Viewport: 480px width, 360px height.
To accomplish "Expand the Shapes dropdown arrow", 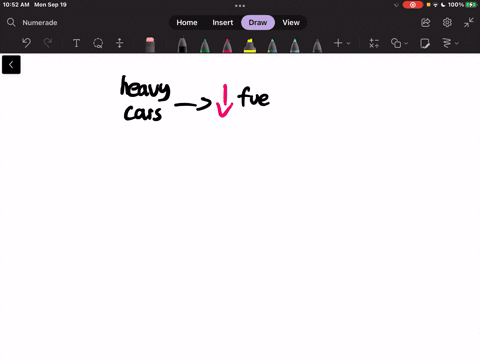I will (x=406, y=43).
